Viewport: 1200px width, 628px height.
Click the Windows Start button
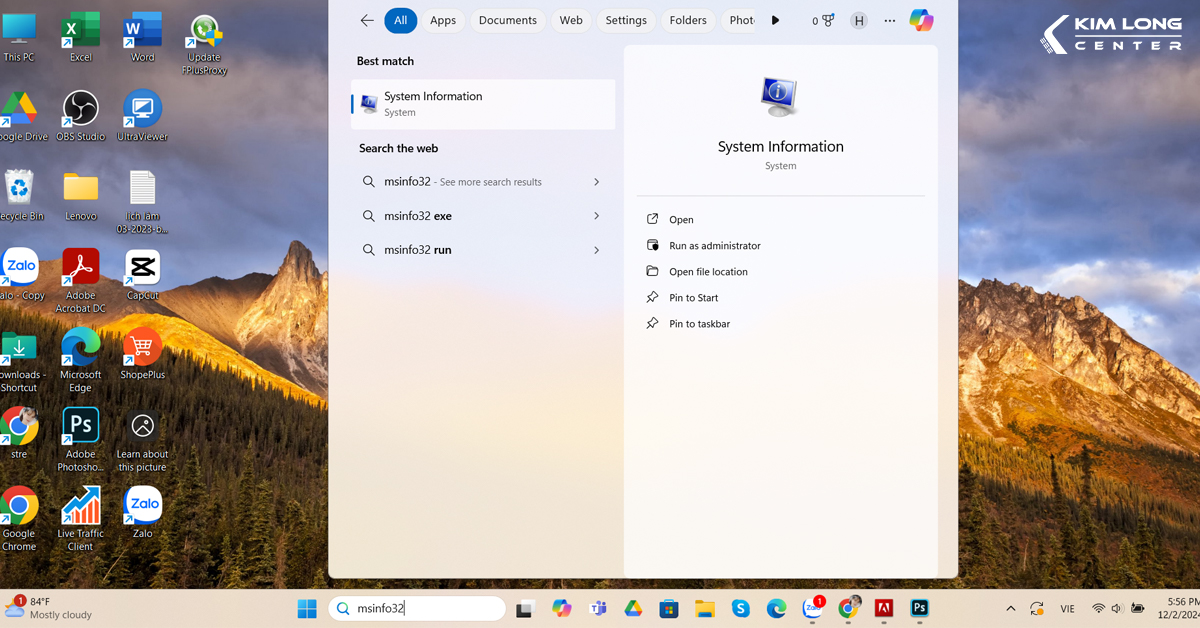pyautogui.click(x=307, y=608)
